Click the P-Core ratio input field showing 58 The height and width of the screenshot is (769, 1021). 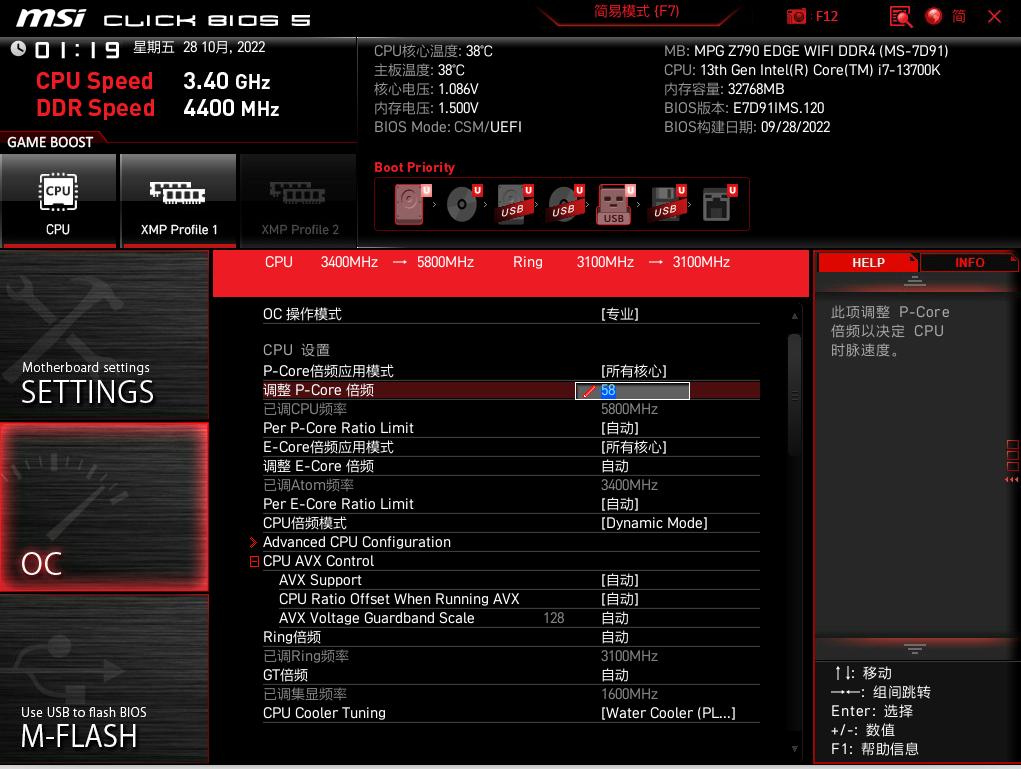(x=632, y=391)
